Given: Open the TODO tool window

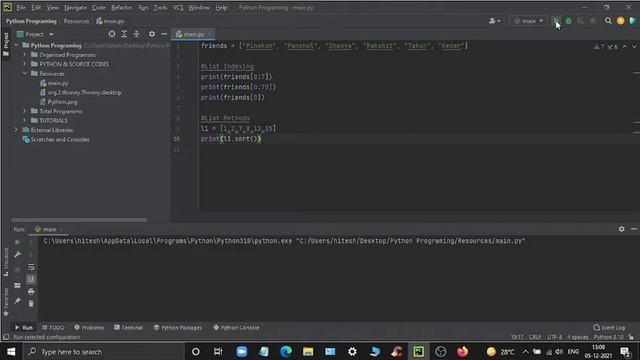Looking at the screenshot, I should (x=53, y=327).
